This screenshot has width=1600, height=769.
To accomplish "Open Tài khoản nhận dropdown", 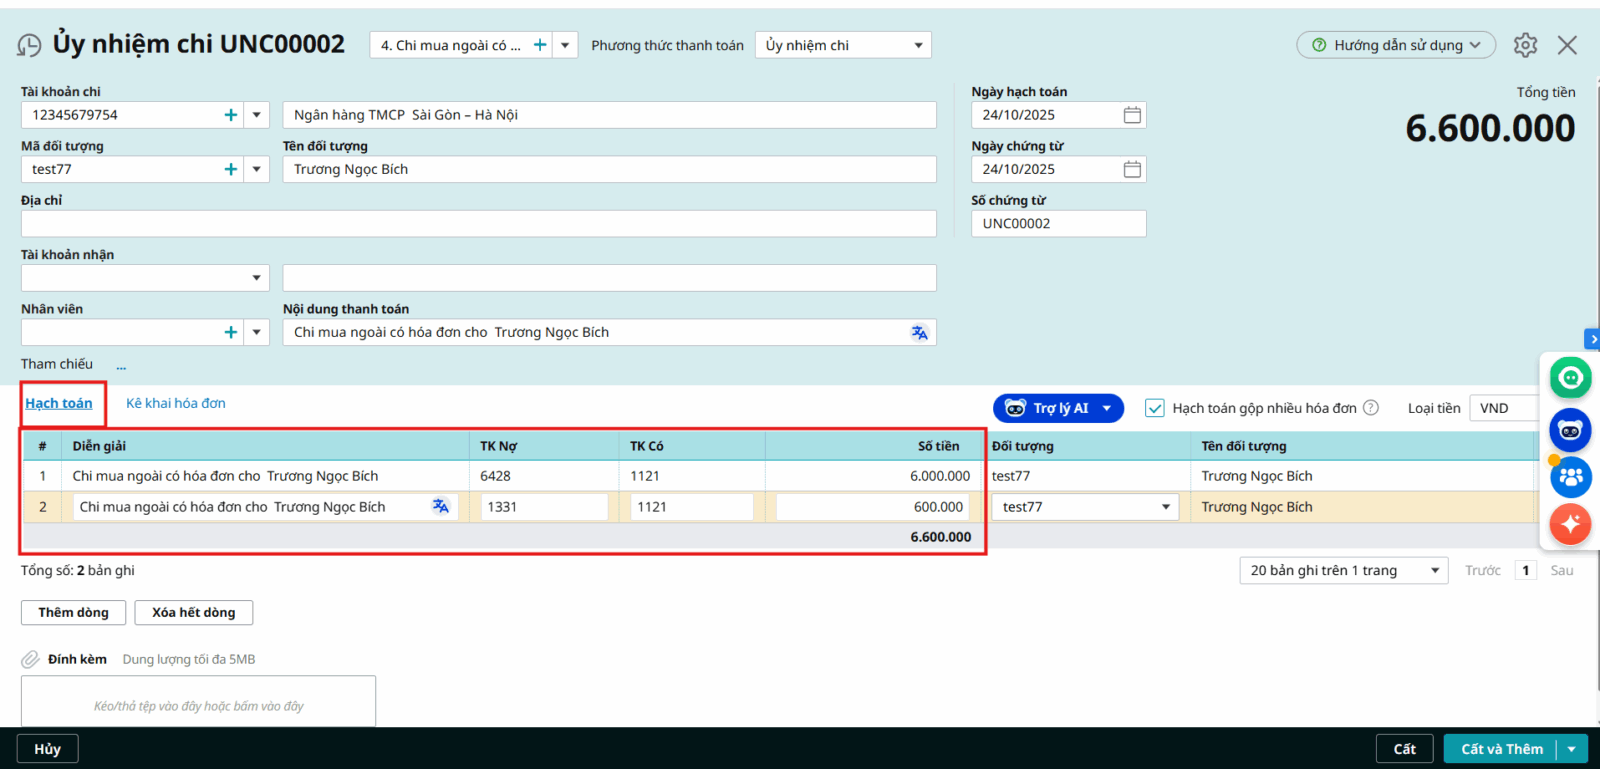I will click(256, 278).
